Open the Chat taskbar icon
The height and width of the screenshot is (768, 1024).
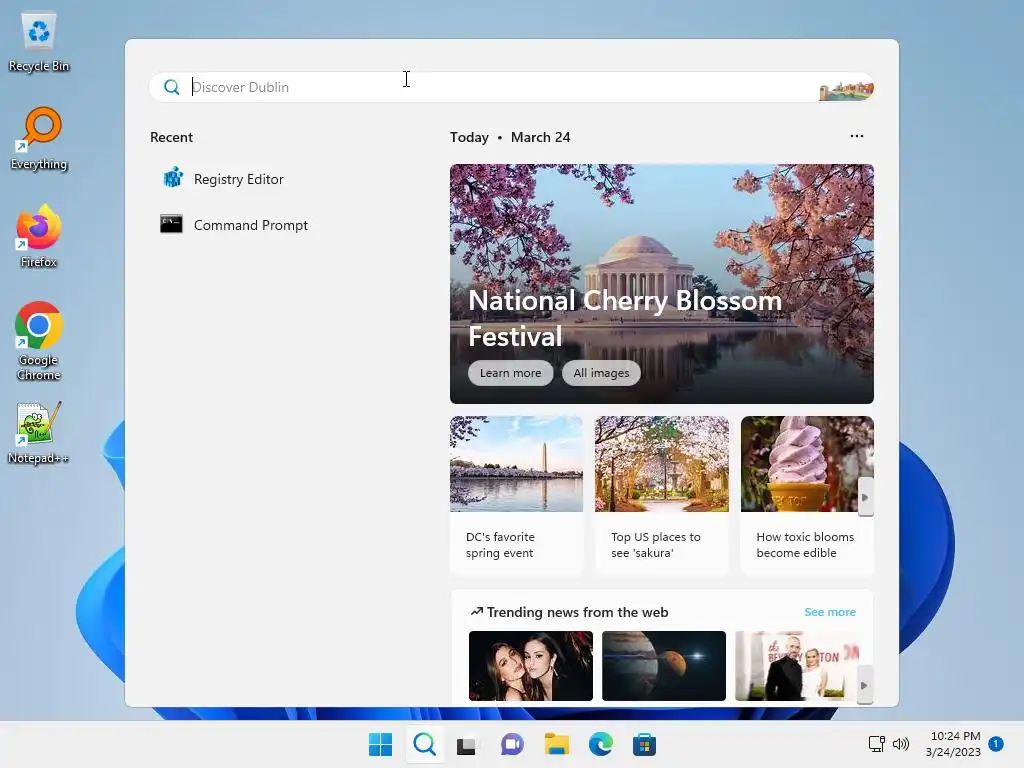pyautogui.click(x=512, y=744)
